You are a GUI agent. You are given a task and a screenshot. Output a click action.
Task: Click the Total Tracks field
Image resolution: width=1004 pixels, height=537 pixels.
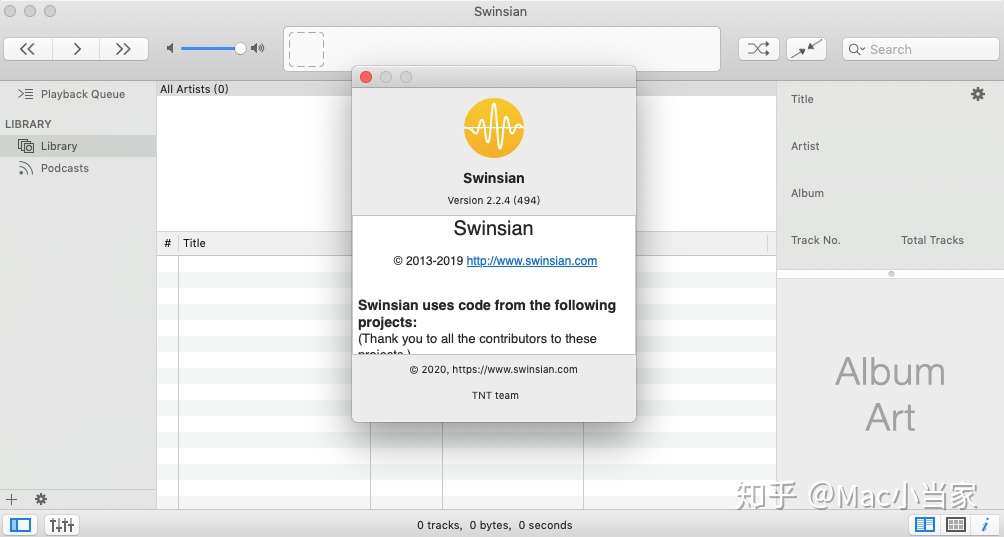[x=932, y=240]
